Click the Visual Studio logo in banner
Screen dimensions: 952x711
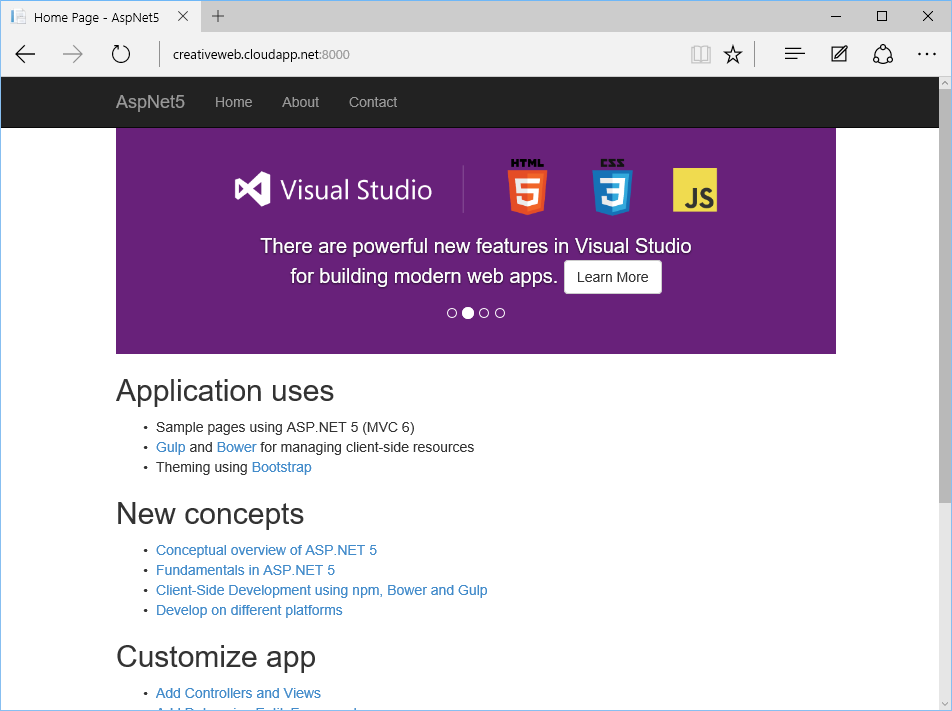[x=333, y=189]
